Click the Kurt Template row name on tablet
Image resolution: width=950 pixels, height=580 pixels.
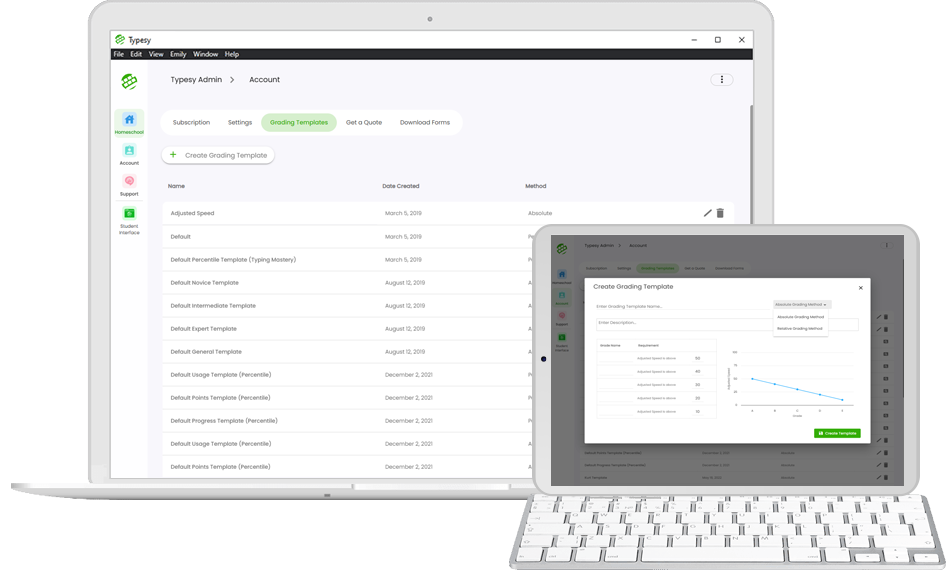click(x=596, y=478)
